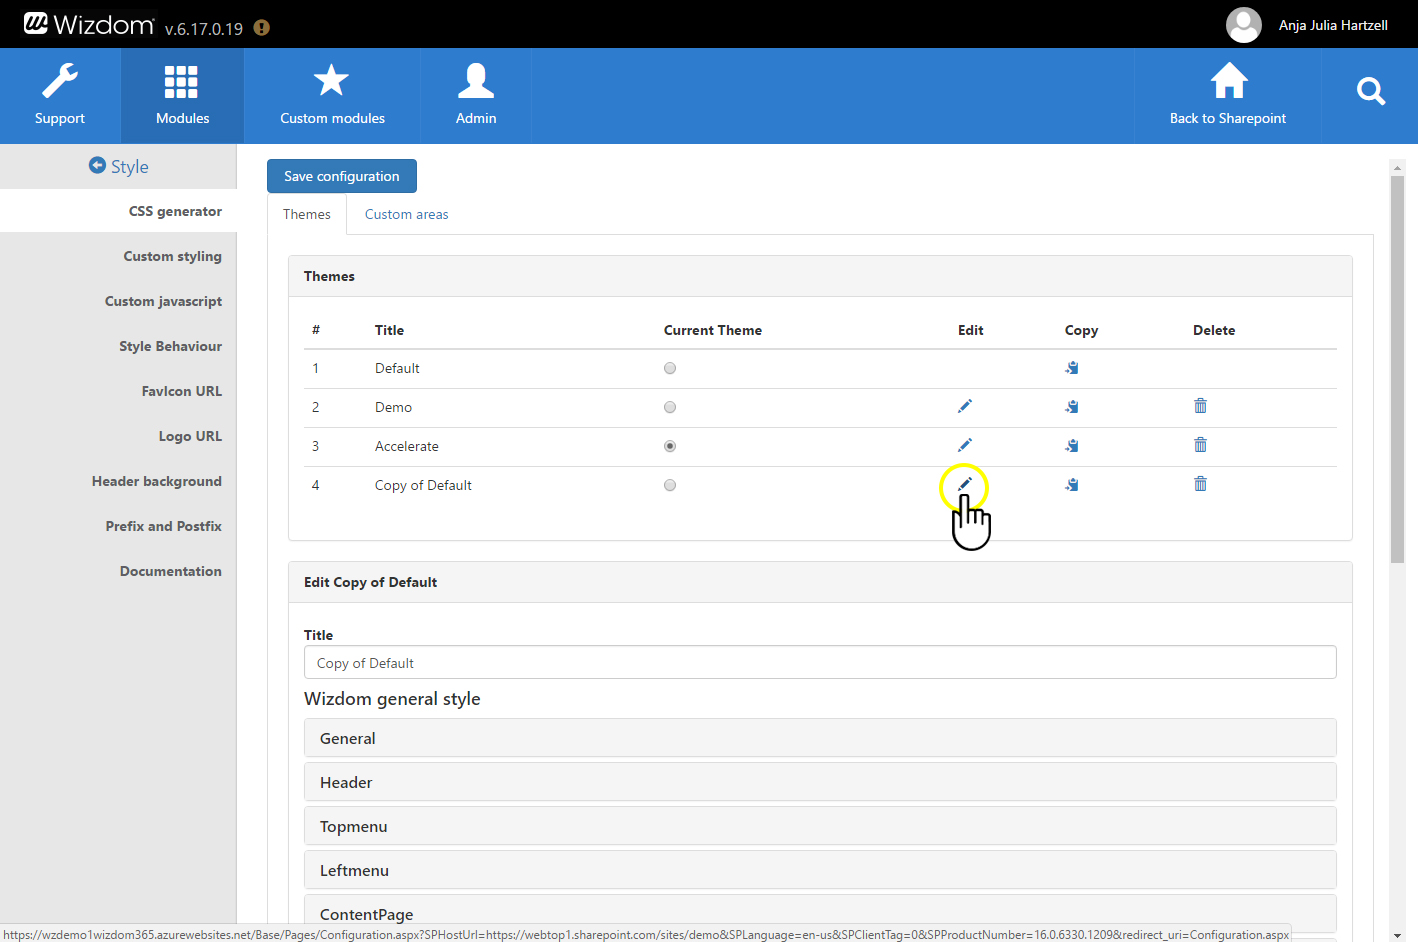Click the Save configuration button

341,176
